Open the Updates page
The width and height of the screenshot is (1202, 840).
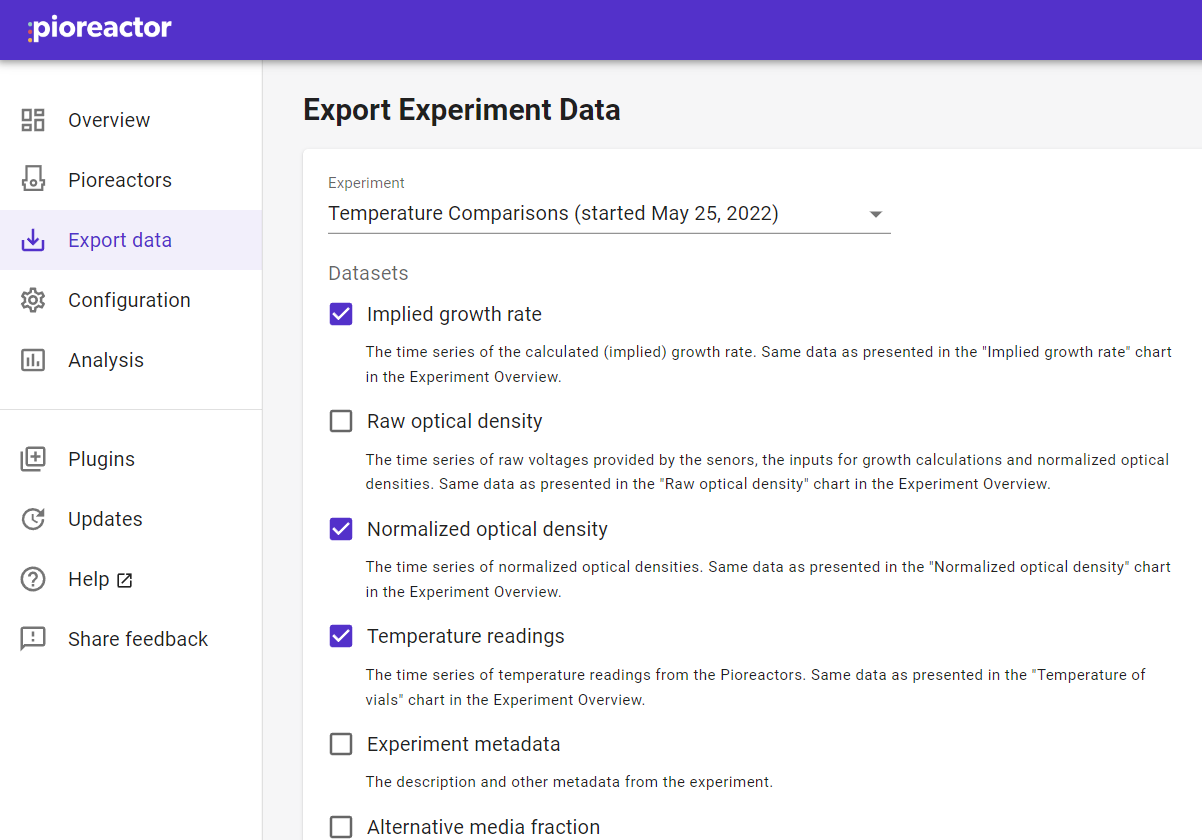pos(131,519)
